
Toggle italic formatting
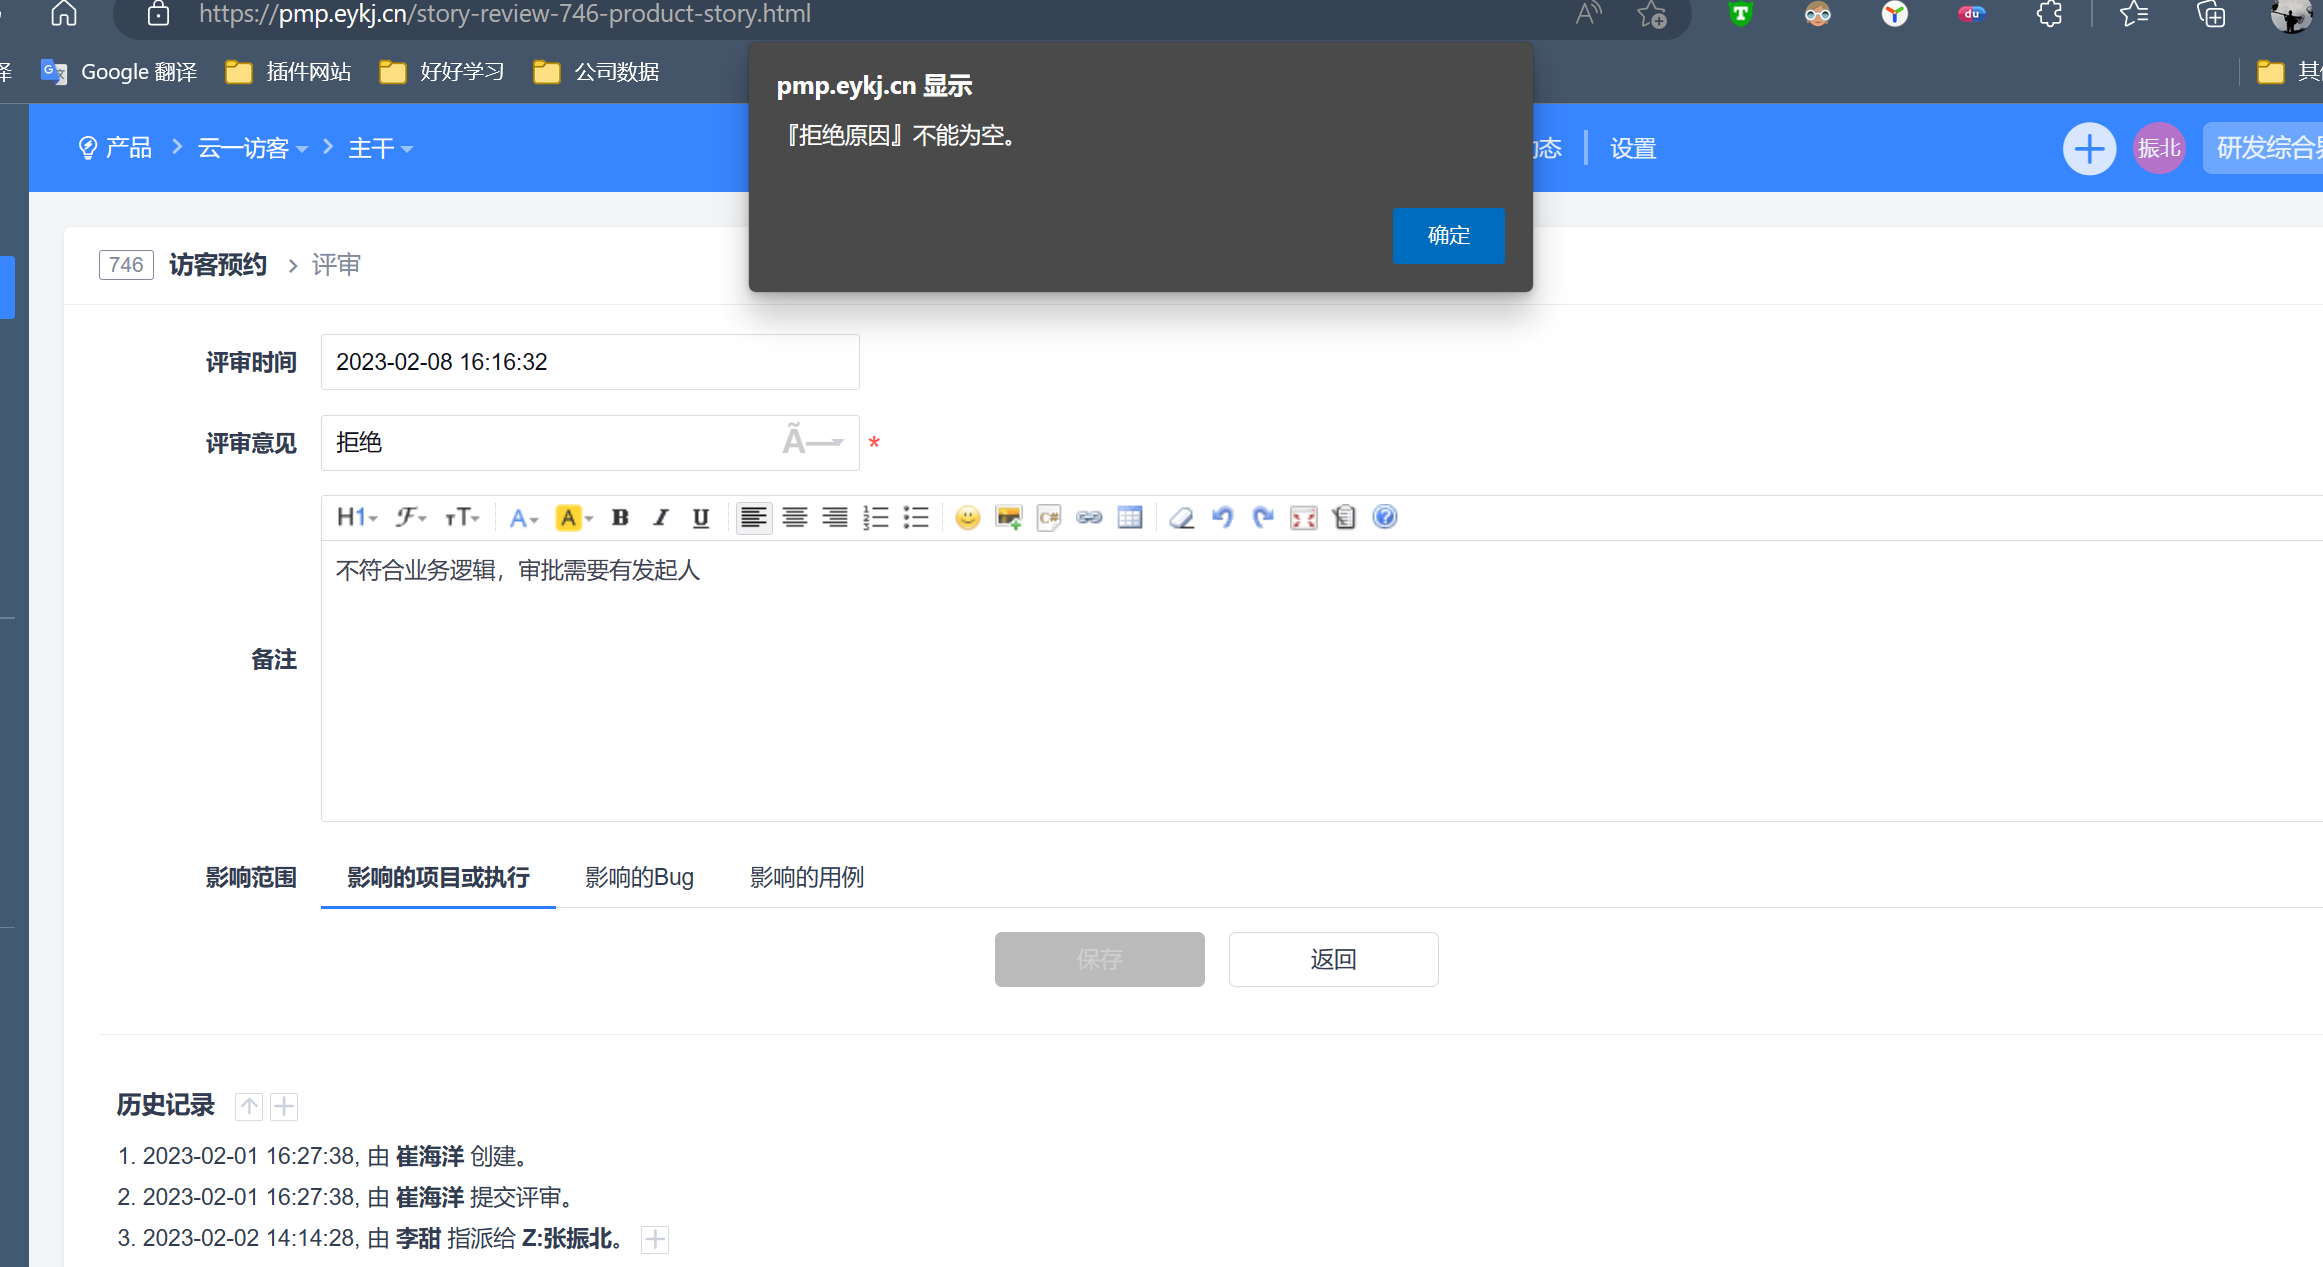660,517
